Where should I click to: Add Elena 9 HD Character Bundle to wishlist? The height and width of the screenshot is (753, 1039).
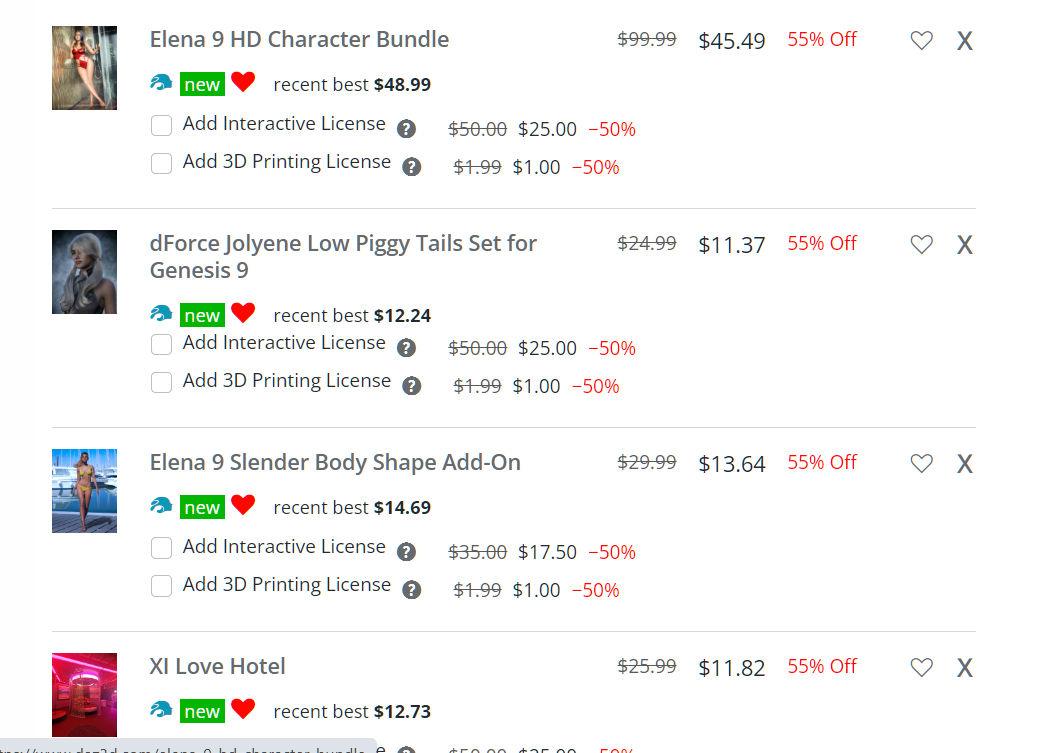(x=921, y=40)
